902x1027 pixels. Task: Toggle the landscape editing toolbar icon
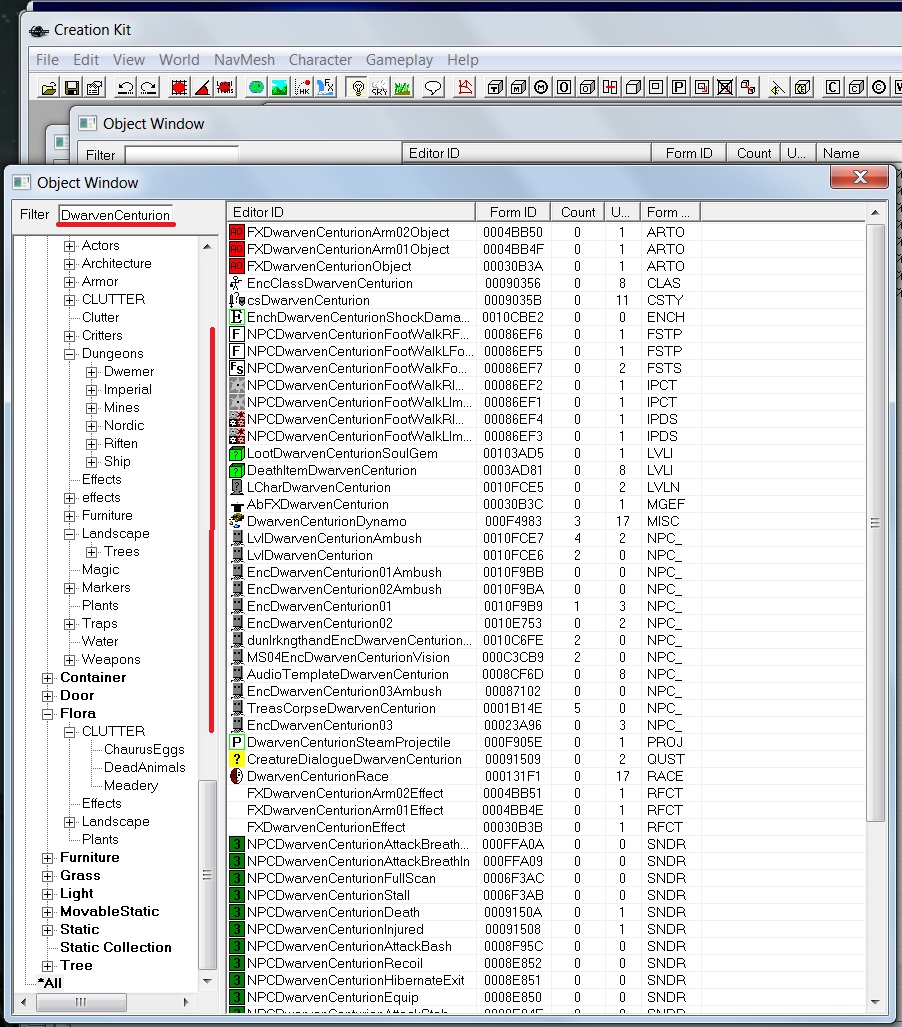(280, 87)
